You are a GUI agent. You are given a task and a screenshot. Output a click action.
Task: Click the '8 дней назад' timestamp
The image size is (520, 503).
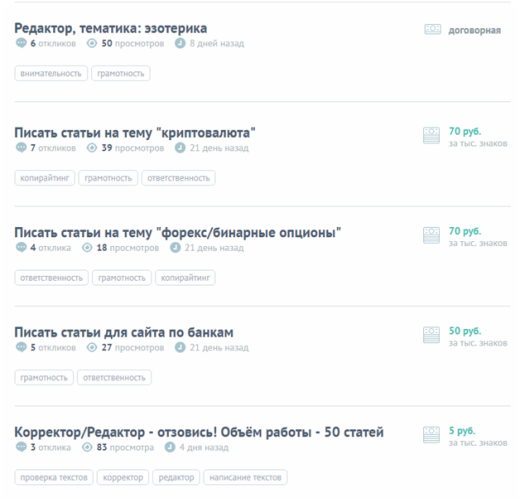[x=217, y=43]
